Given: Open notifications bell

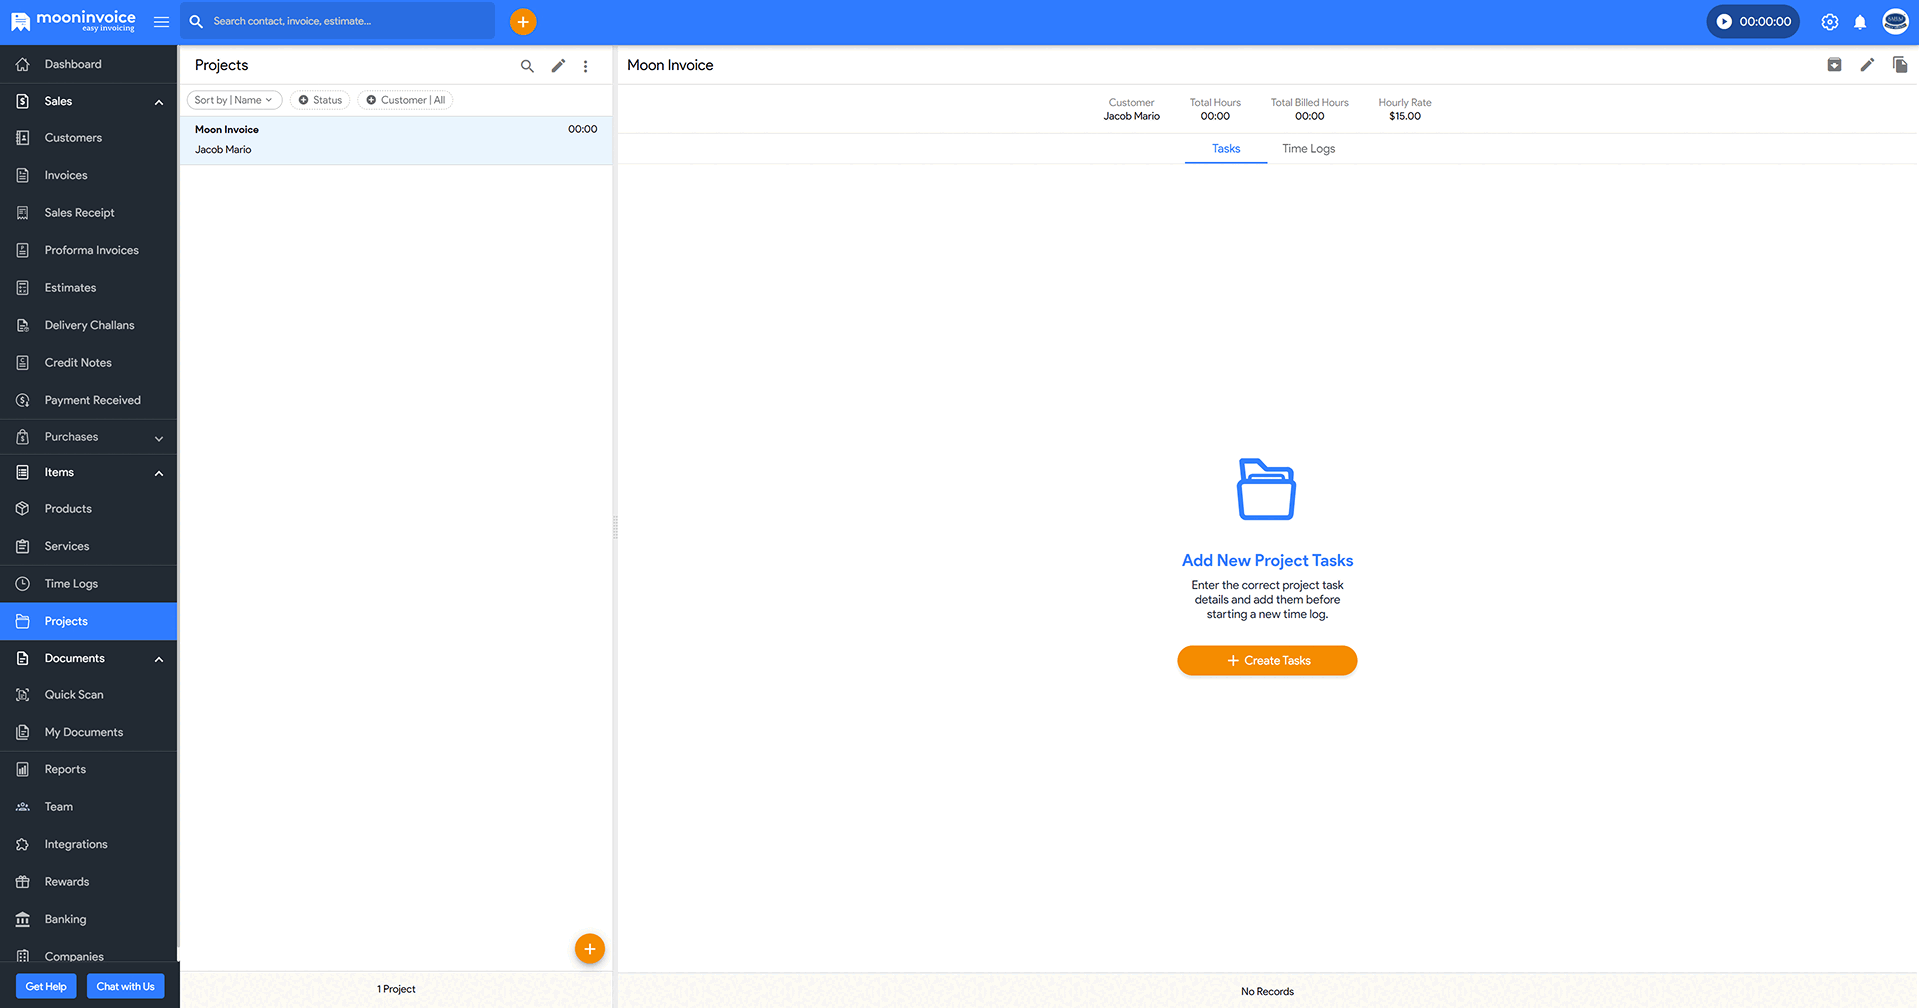Looking at the screenshot, I should (x=1860, y=21).
